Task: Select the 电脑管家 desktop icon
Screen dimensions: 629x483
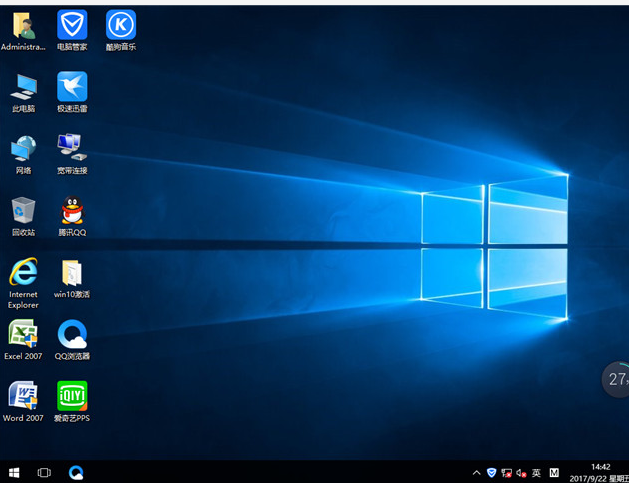Action: pos(72,27)
